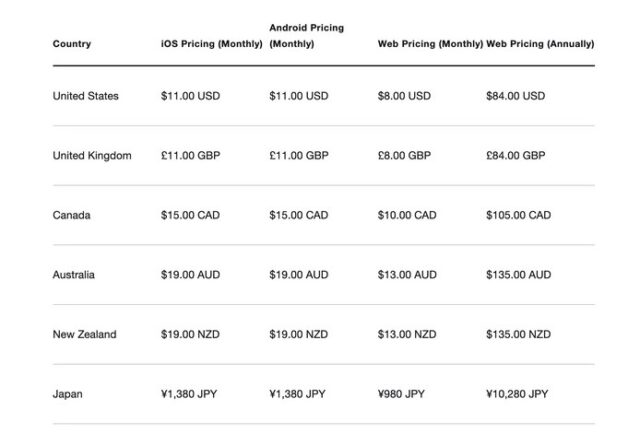Click the Android Pricing (Monthly) header
Viewport: 640px width, 434px height.
(306, 35)
